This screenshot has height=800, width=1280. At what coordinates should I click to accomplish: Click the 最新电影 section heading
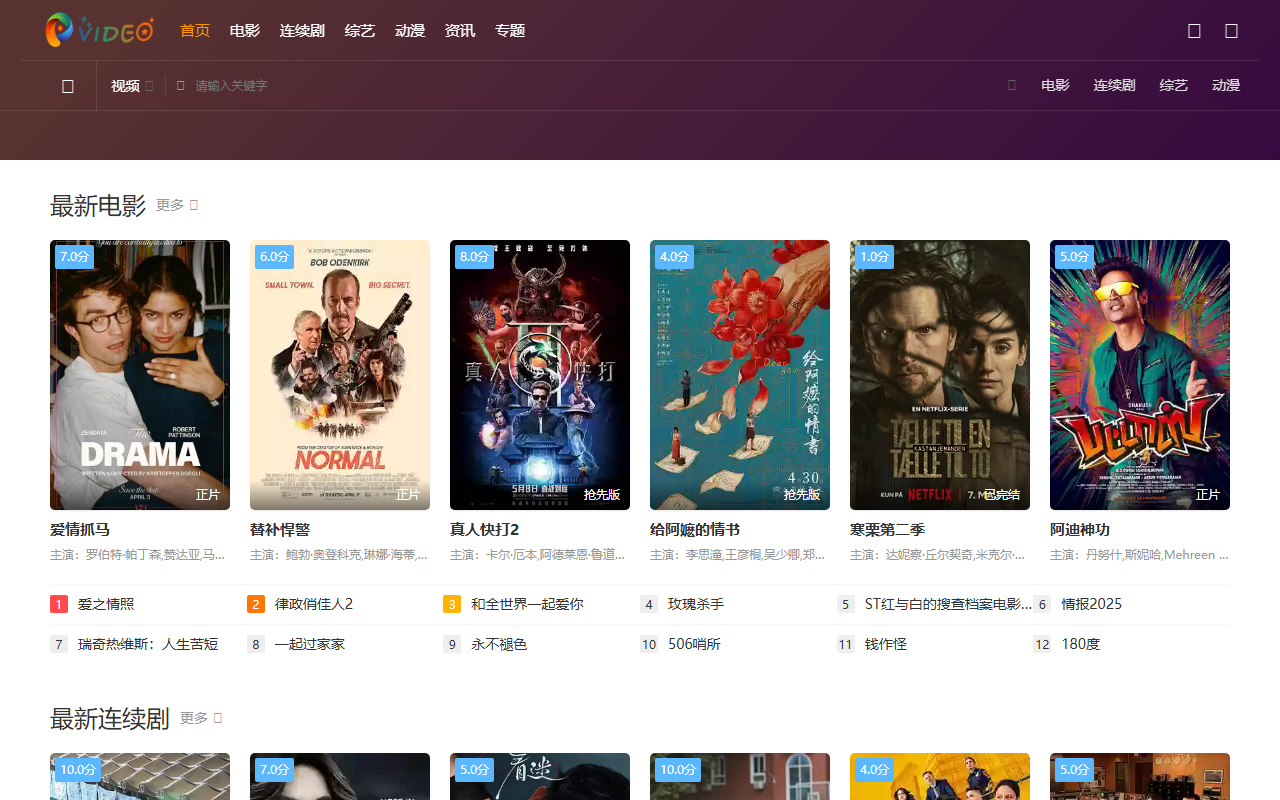click(98, 206)
